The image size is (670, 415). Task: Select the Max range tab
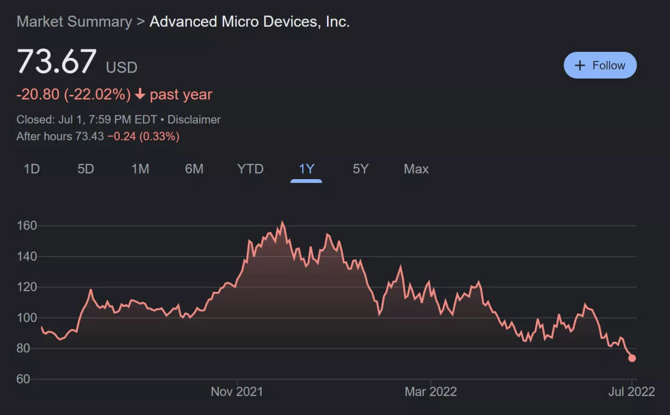tap(416, 169)
